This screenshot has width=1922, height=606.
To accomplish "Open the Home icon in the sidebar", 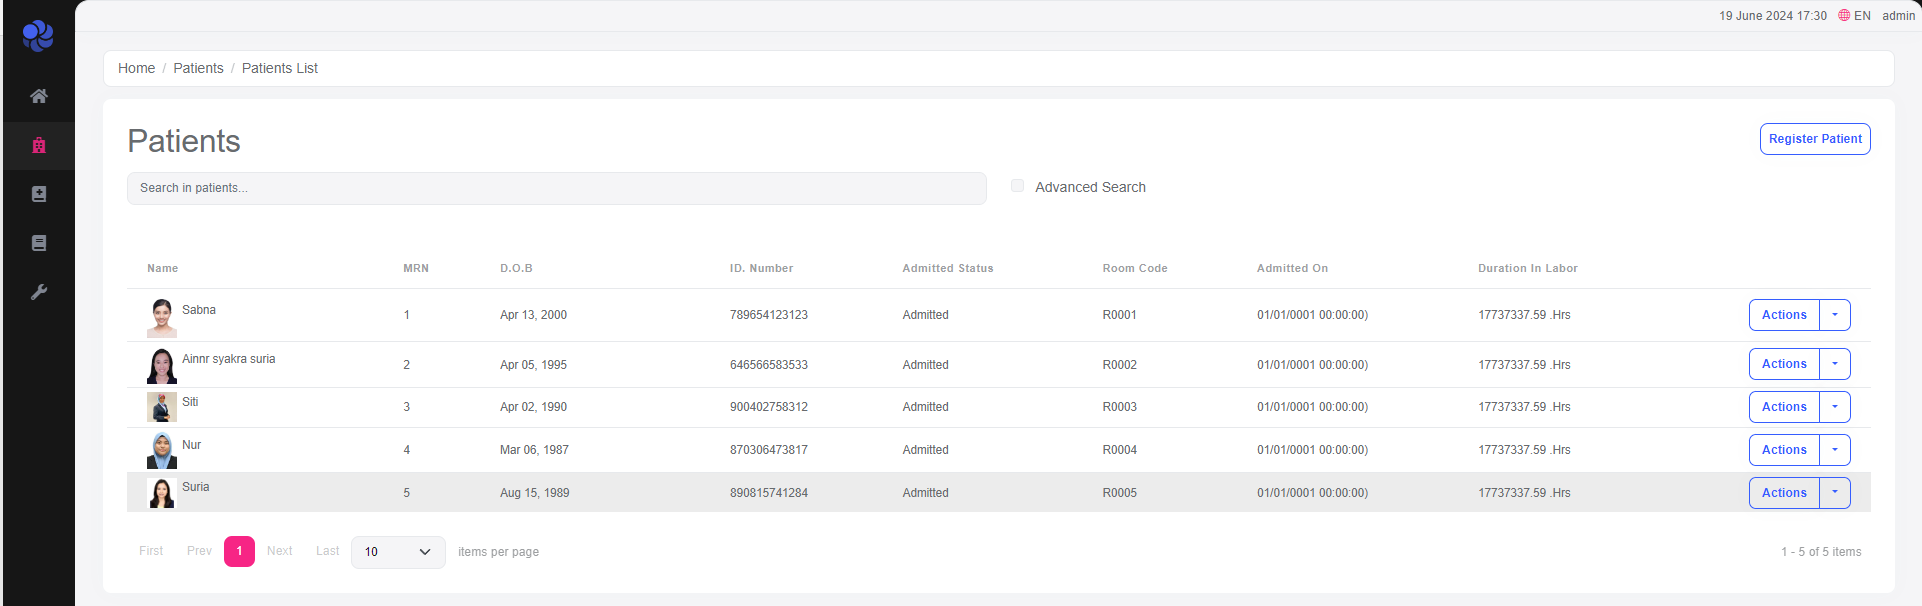I will tap(39, 96).
